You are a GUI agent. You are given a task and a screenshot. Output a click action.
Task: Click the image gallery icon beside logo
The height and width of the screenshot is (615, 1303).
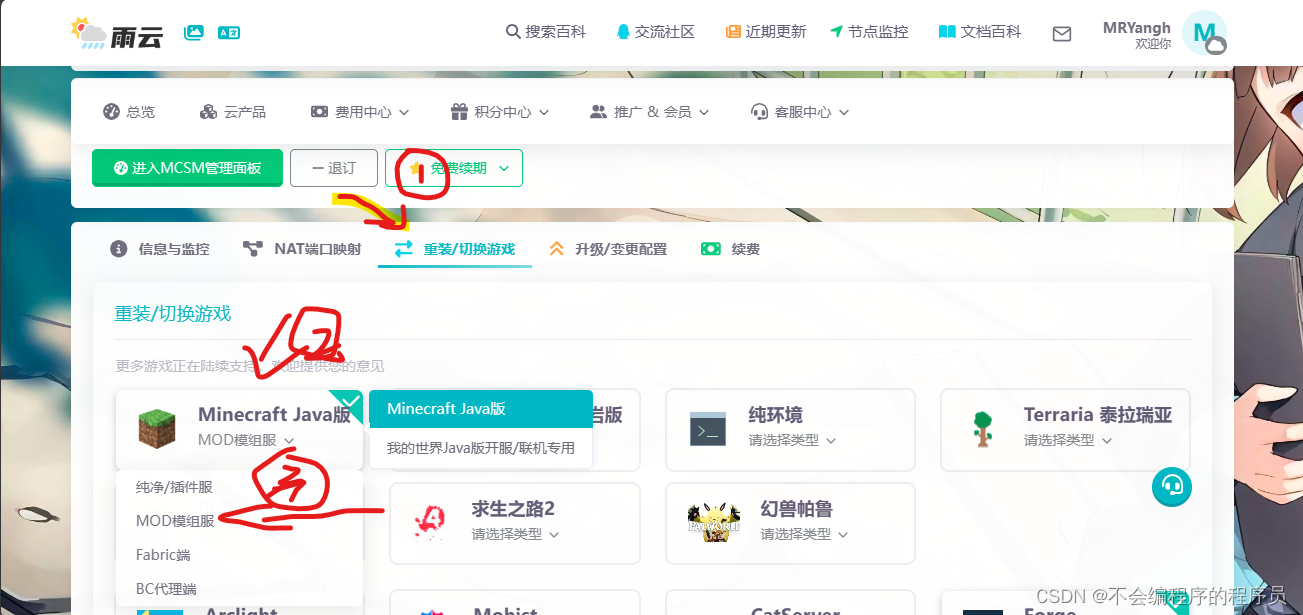(x=194, y=33)
